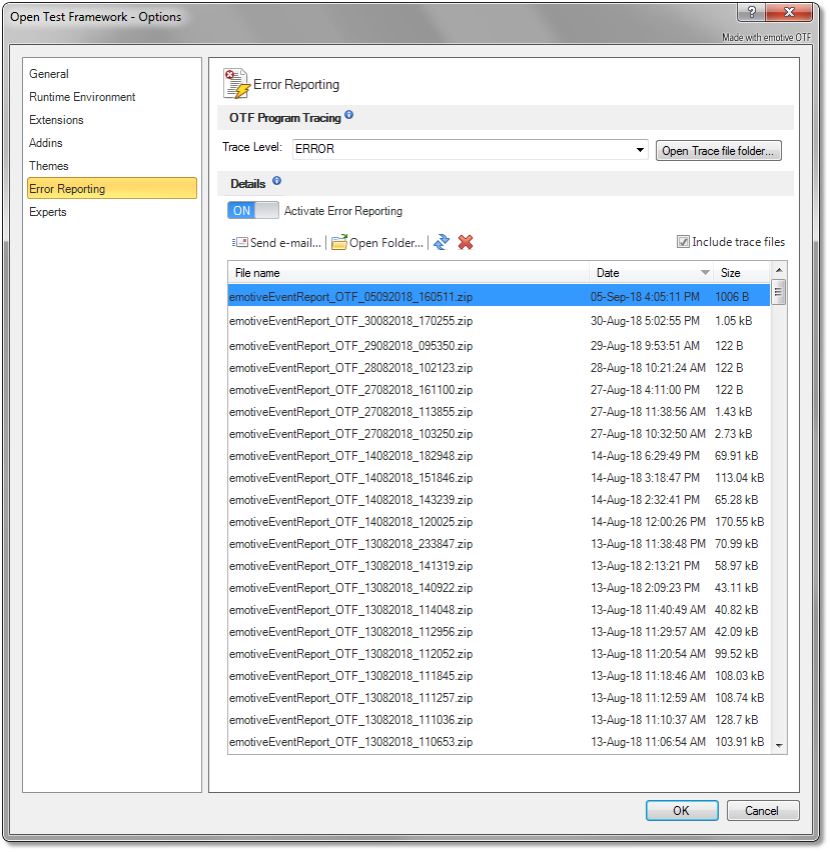Click the Details info icon

point(277,180)
